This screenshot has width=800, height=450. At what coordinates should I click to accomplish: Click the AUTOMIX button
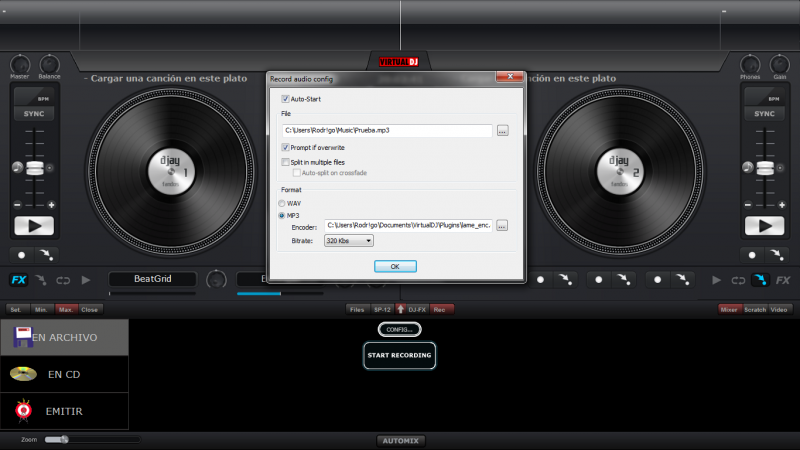(401, 441)
